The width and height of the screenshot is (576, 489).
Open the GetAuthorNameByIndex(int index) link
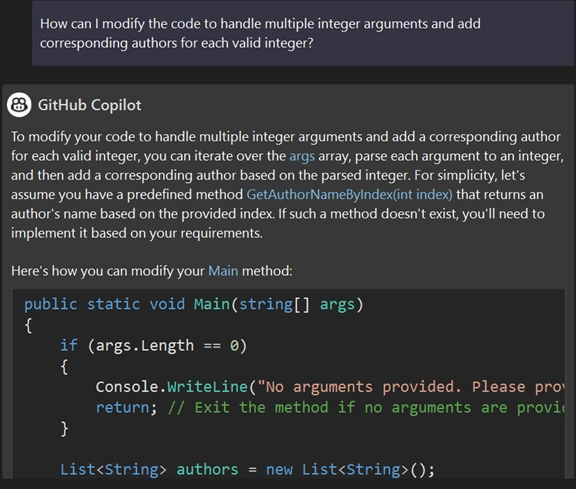[x=349, y=194]
